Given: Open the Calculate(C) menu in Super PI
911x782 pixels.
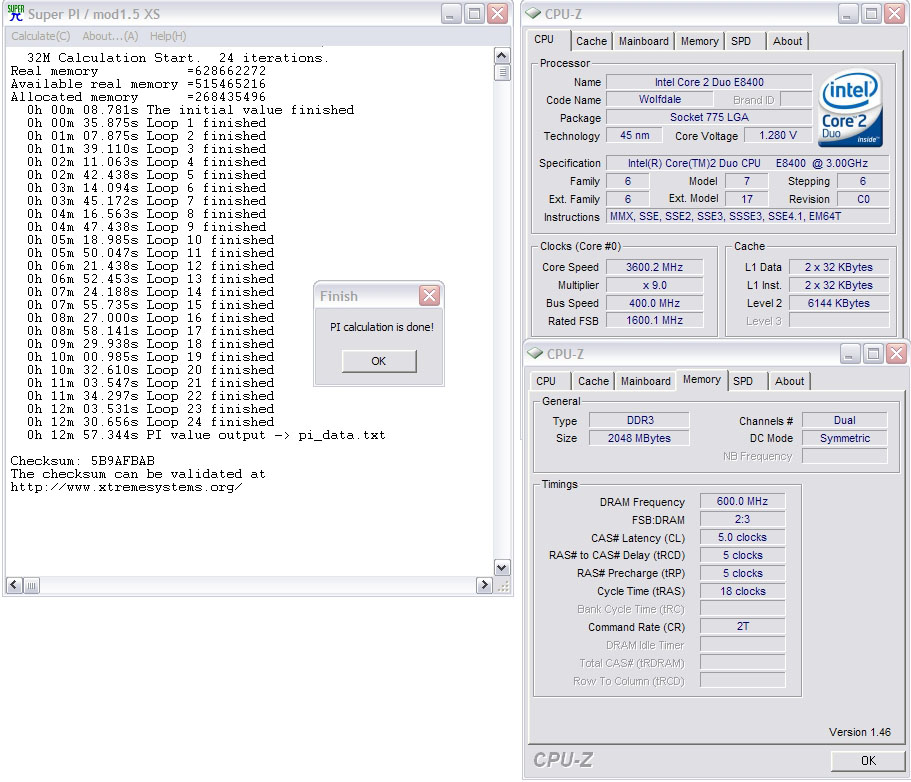Looking at the screenshot, I should (x=41, y=36).
